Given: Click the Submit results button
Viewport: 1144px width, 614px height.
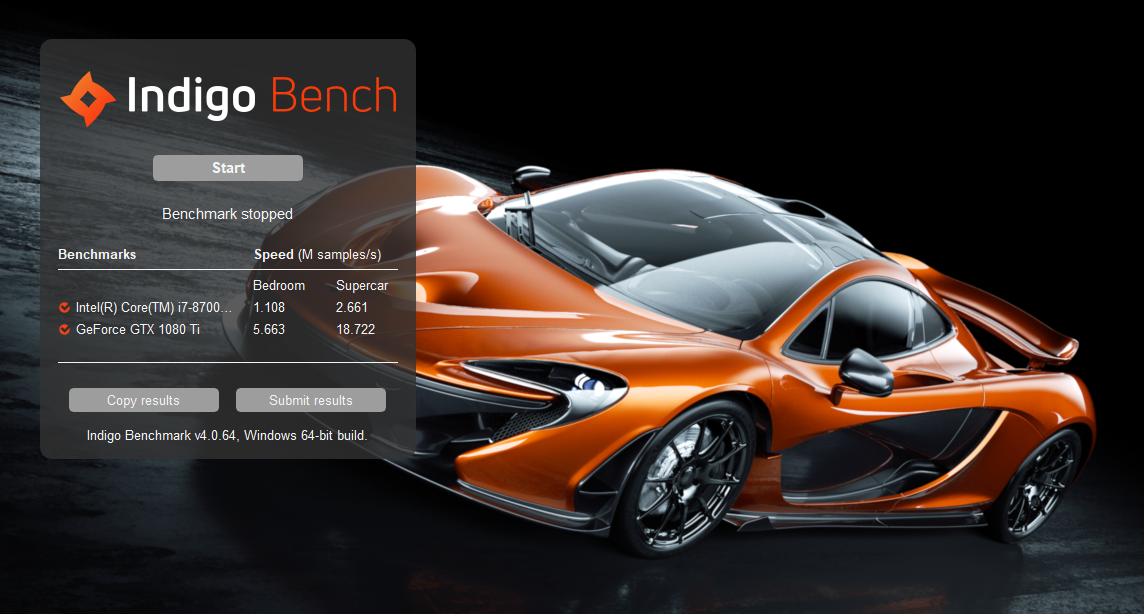Looking at the screenshot, I should [311, 400].
